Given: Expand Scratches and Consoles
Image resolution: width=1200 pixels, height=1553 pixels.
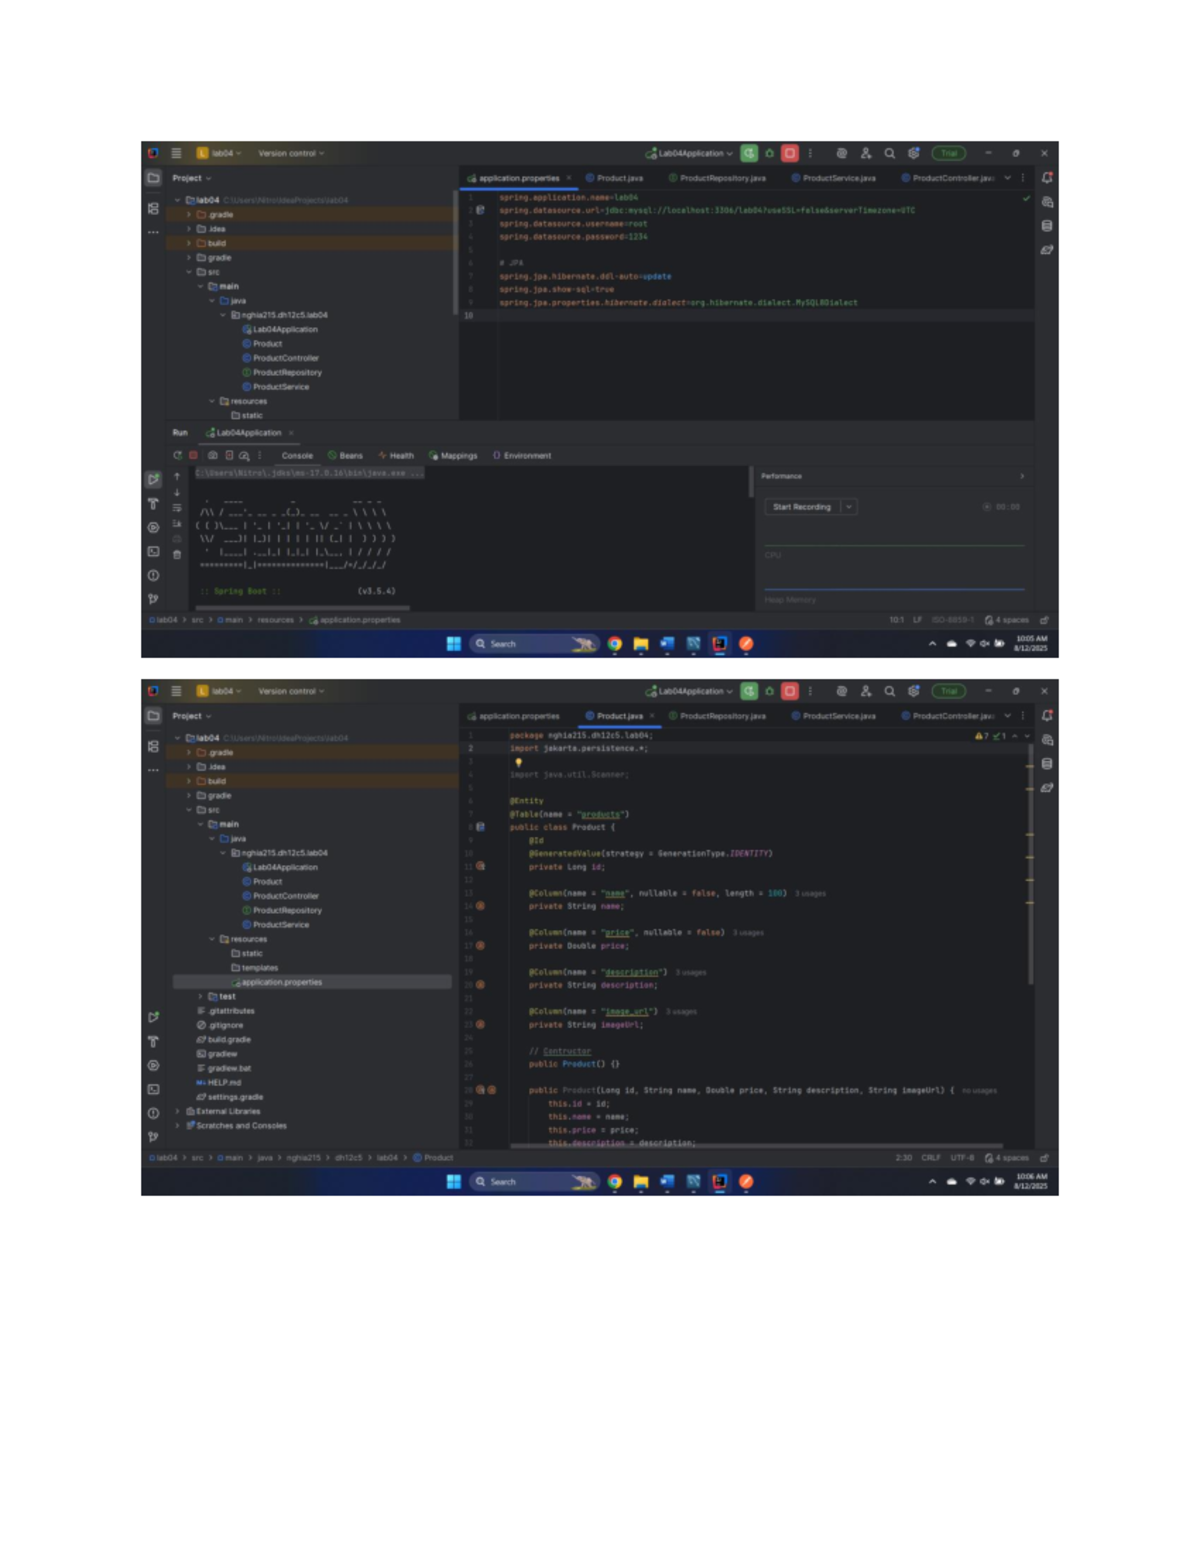Looking at the screenshot, I should point(178,1125).
